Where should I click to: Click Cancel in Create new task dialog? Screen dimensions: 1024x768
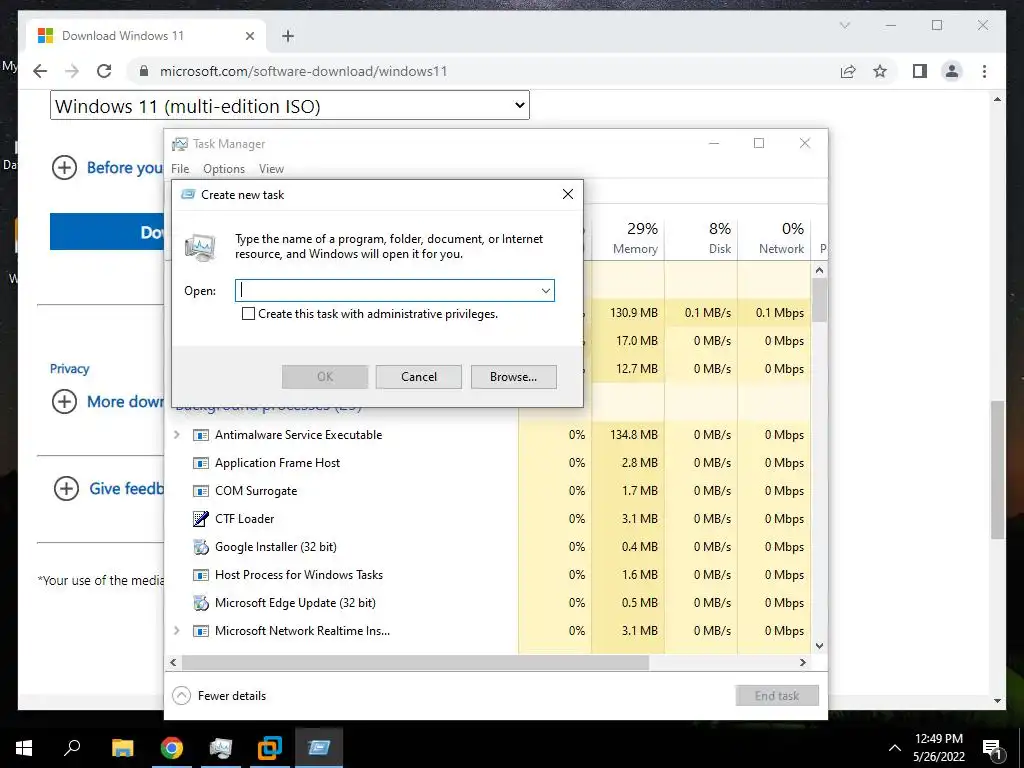coord(419,377)
